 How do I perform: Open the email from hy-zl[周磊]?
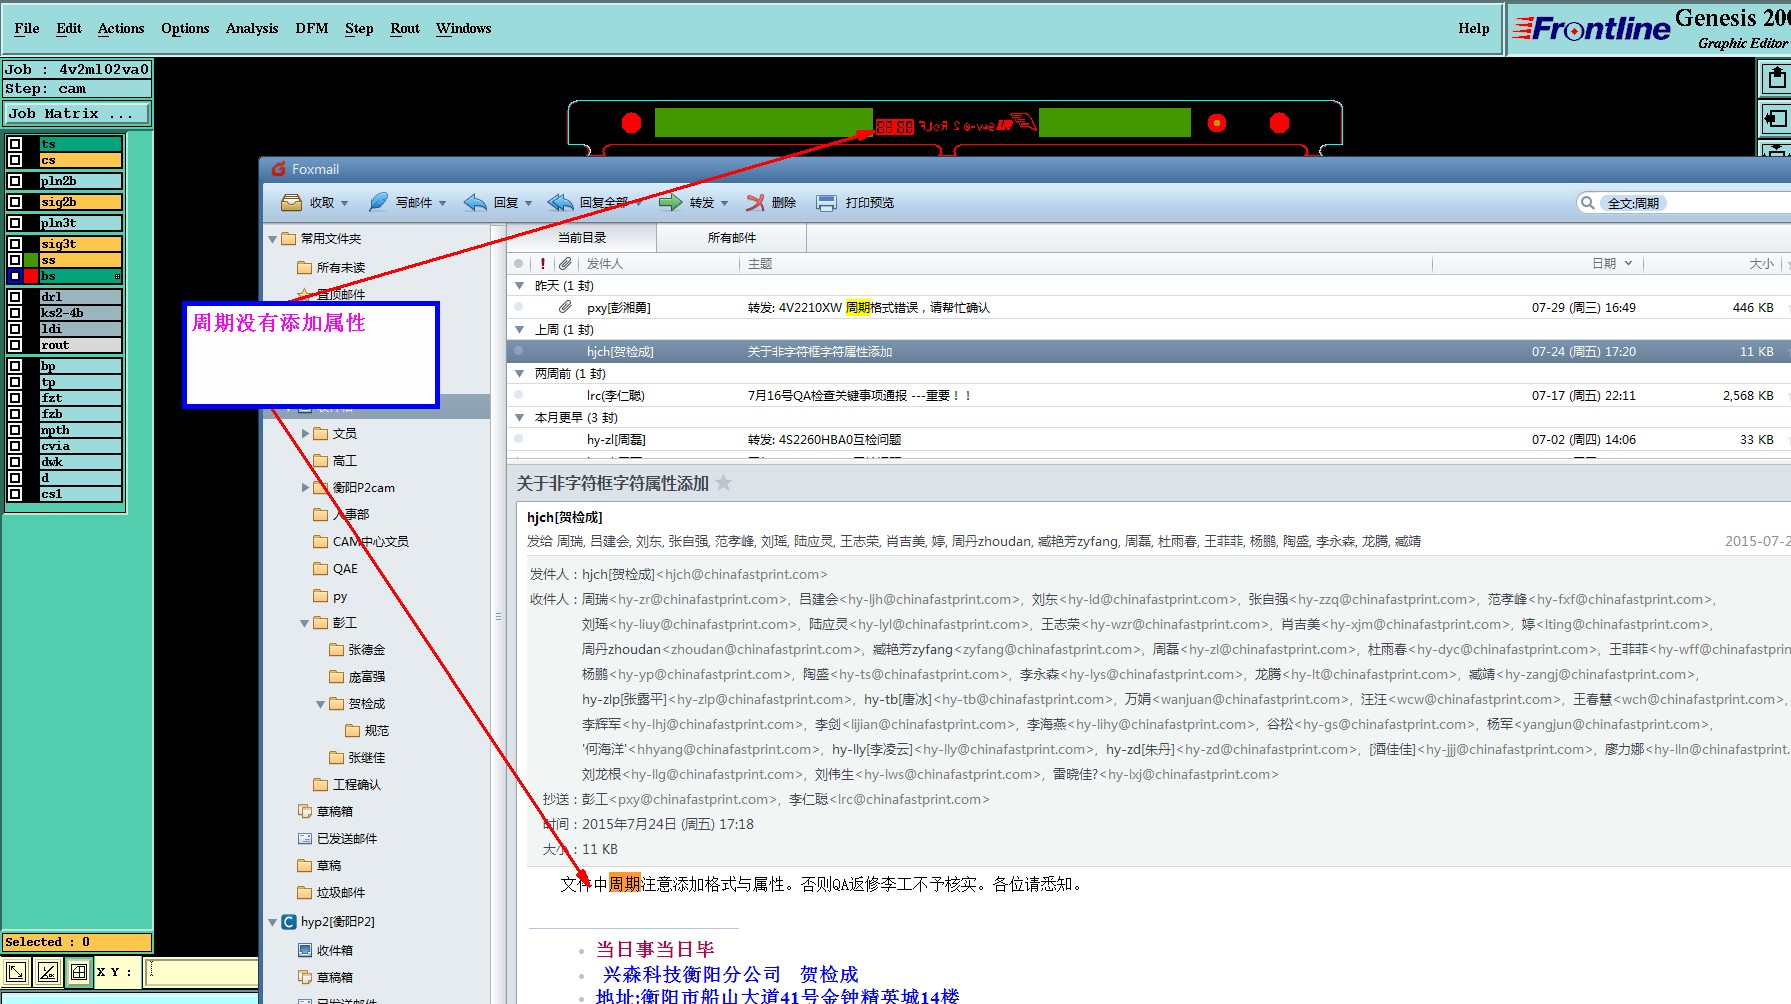pos(1148,440)
